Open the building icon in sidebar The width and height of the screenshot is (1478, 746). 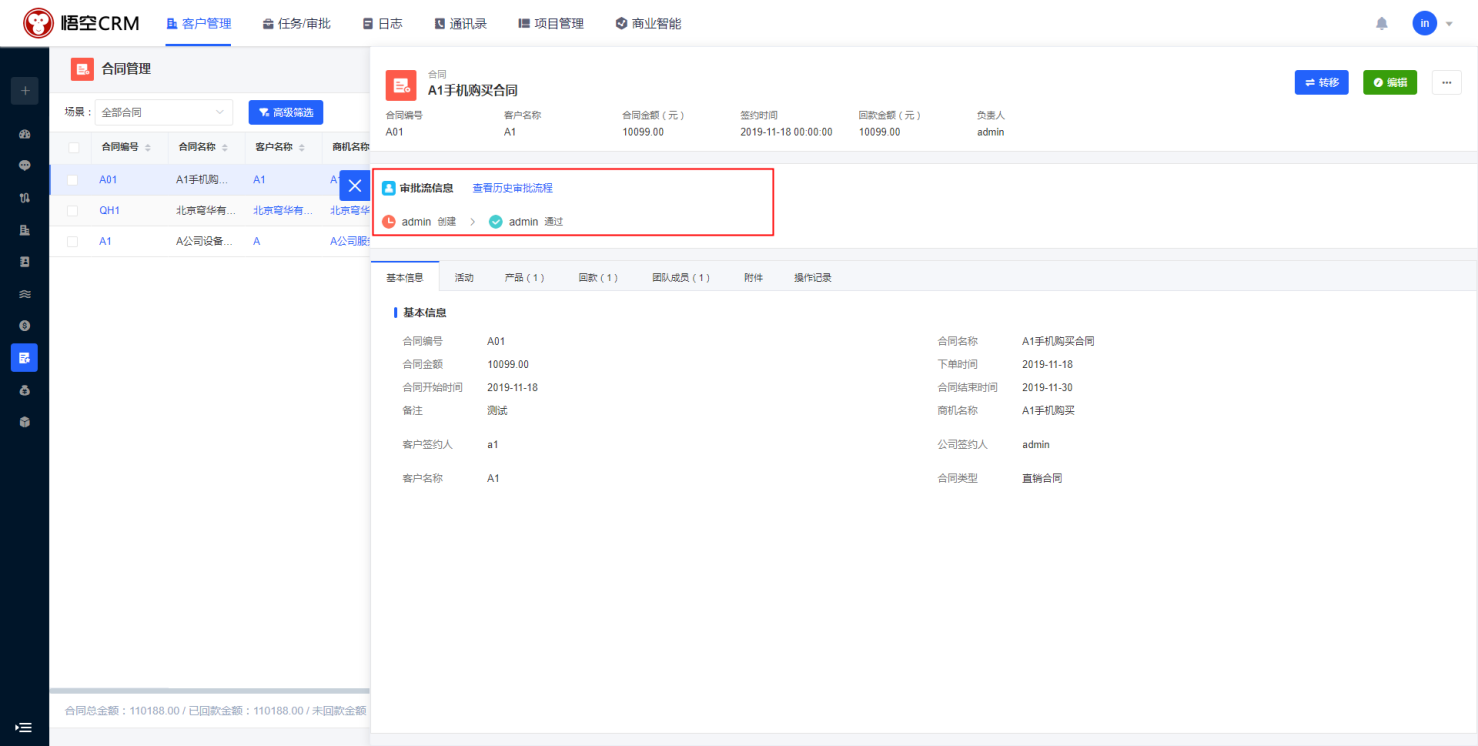24,230
